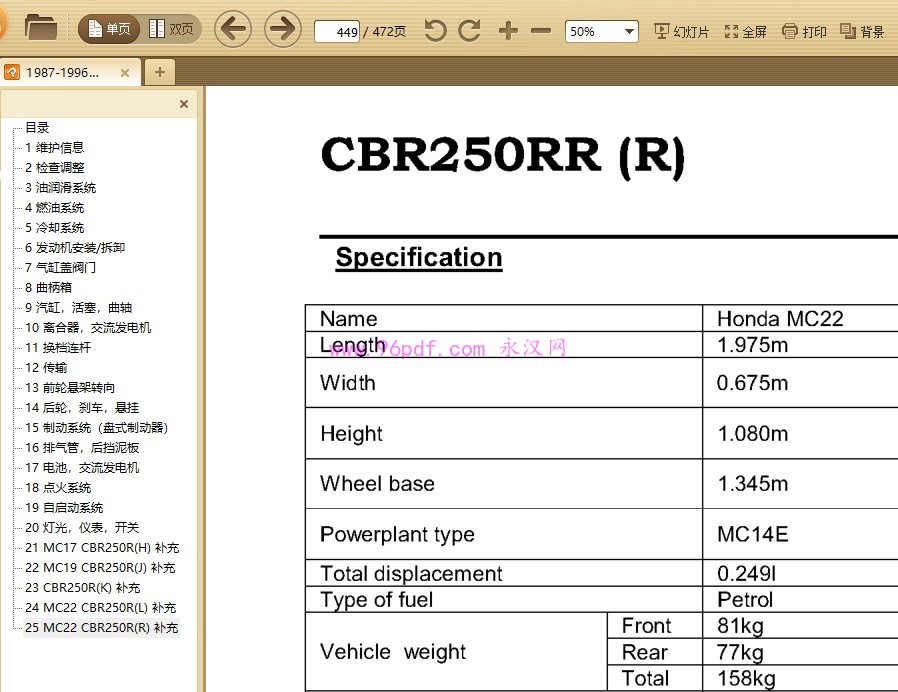
Task: Close the bookmarks sidebar panel
Action: pos(184,104)
